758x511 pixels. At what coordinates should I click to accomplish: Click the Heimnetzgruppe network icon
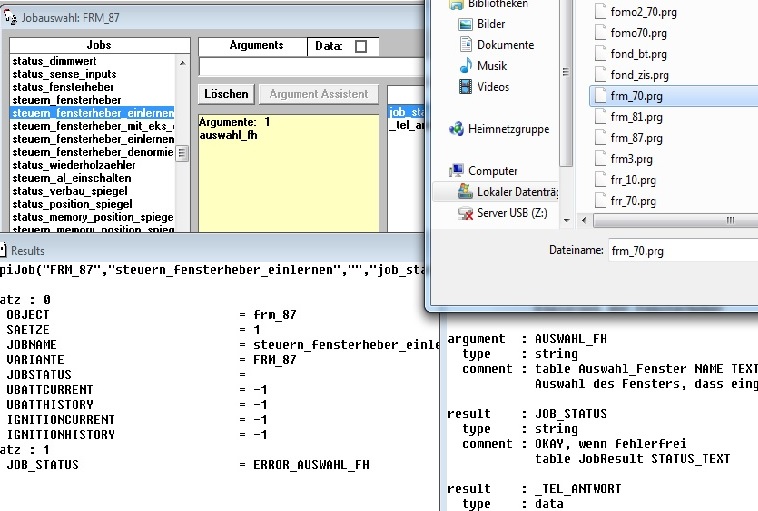[456, 129]
